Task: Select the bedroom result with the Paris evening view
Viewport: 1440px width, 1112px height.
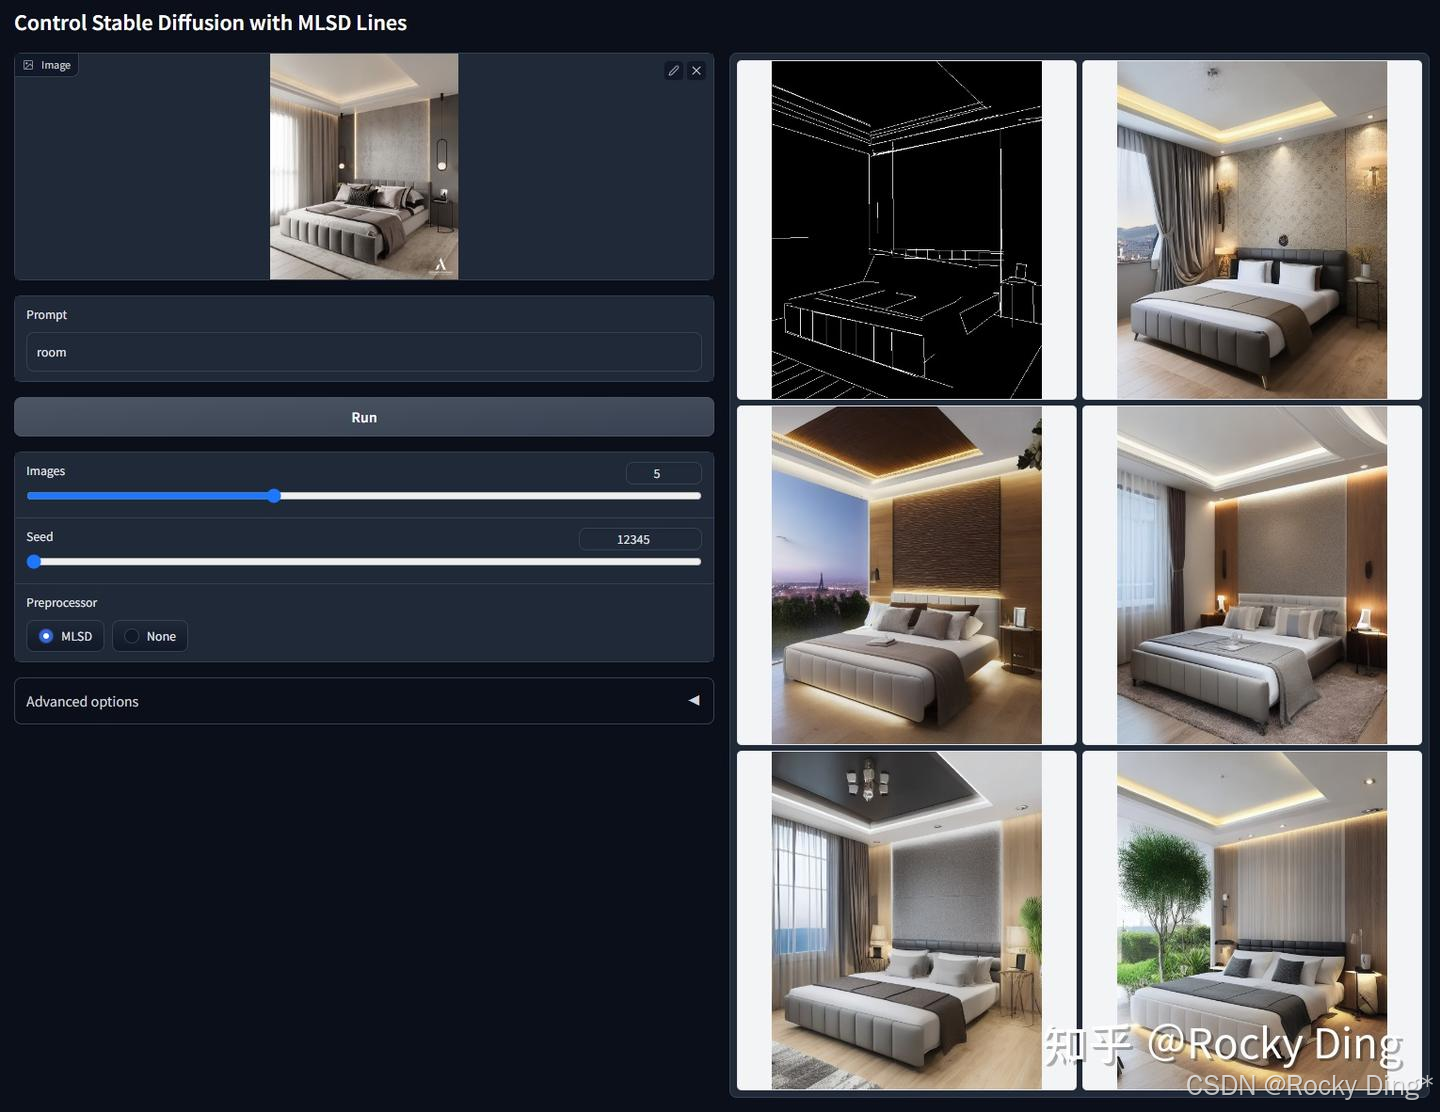Action: (905, 575)
